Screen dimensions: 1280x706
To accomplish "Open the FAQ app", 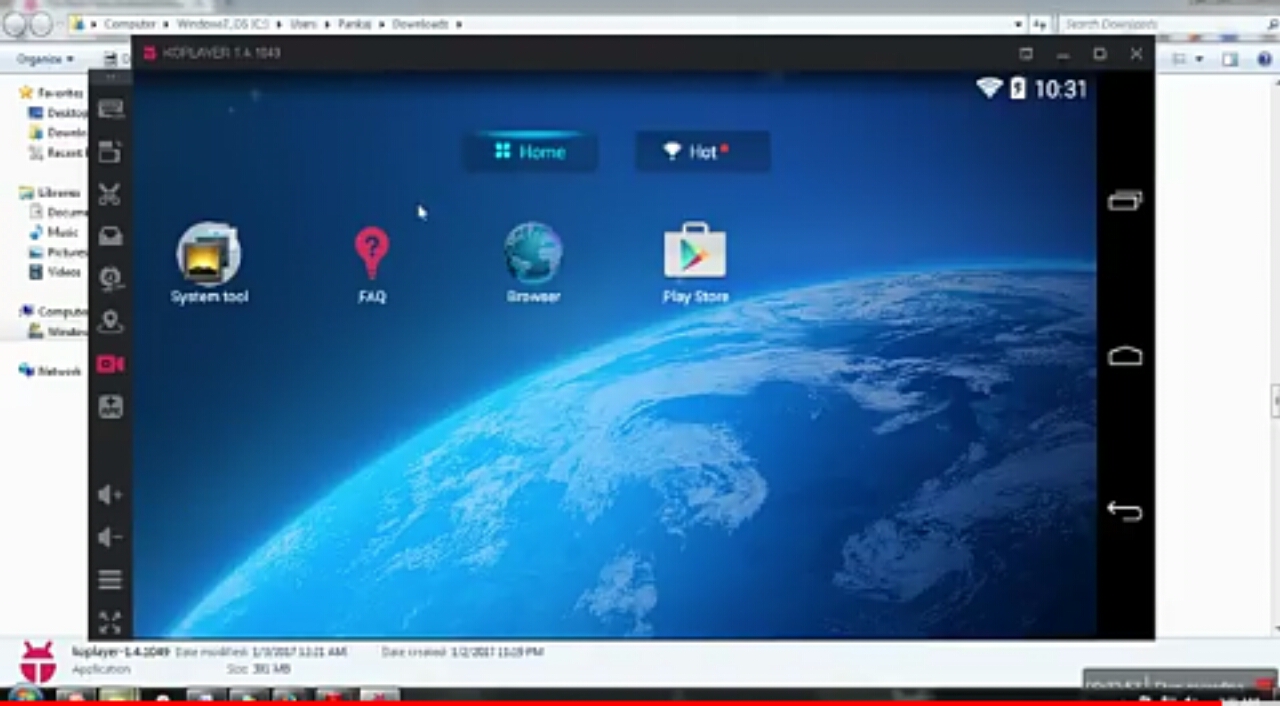I will pyautogui.click(x=371, y=265).
